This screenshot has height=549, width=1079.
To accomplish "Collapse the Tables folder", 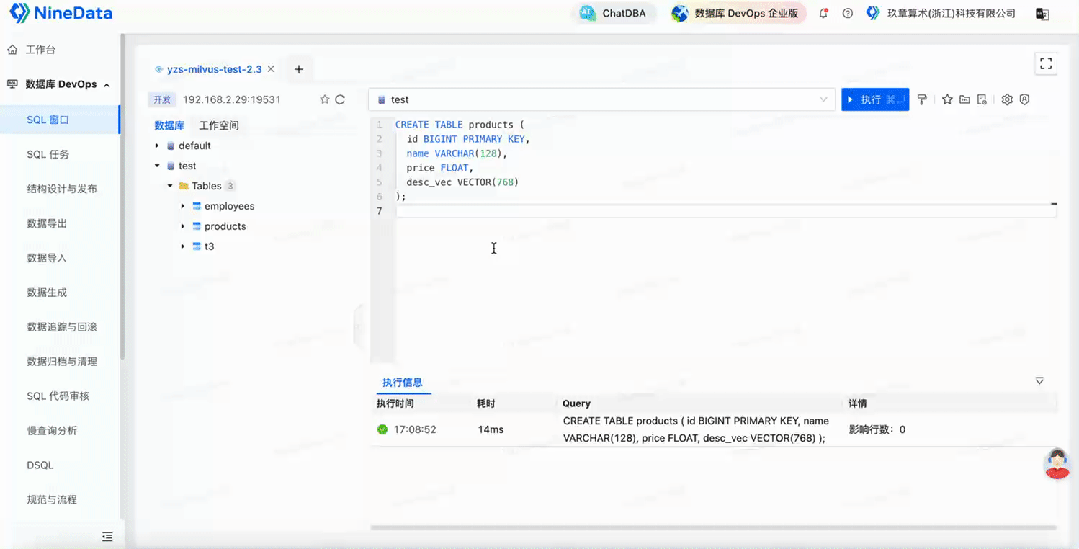I will click(x=170, y=186).
